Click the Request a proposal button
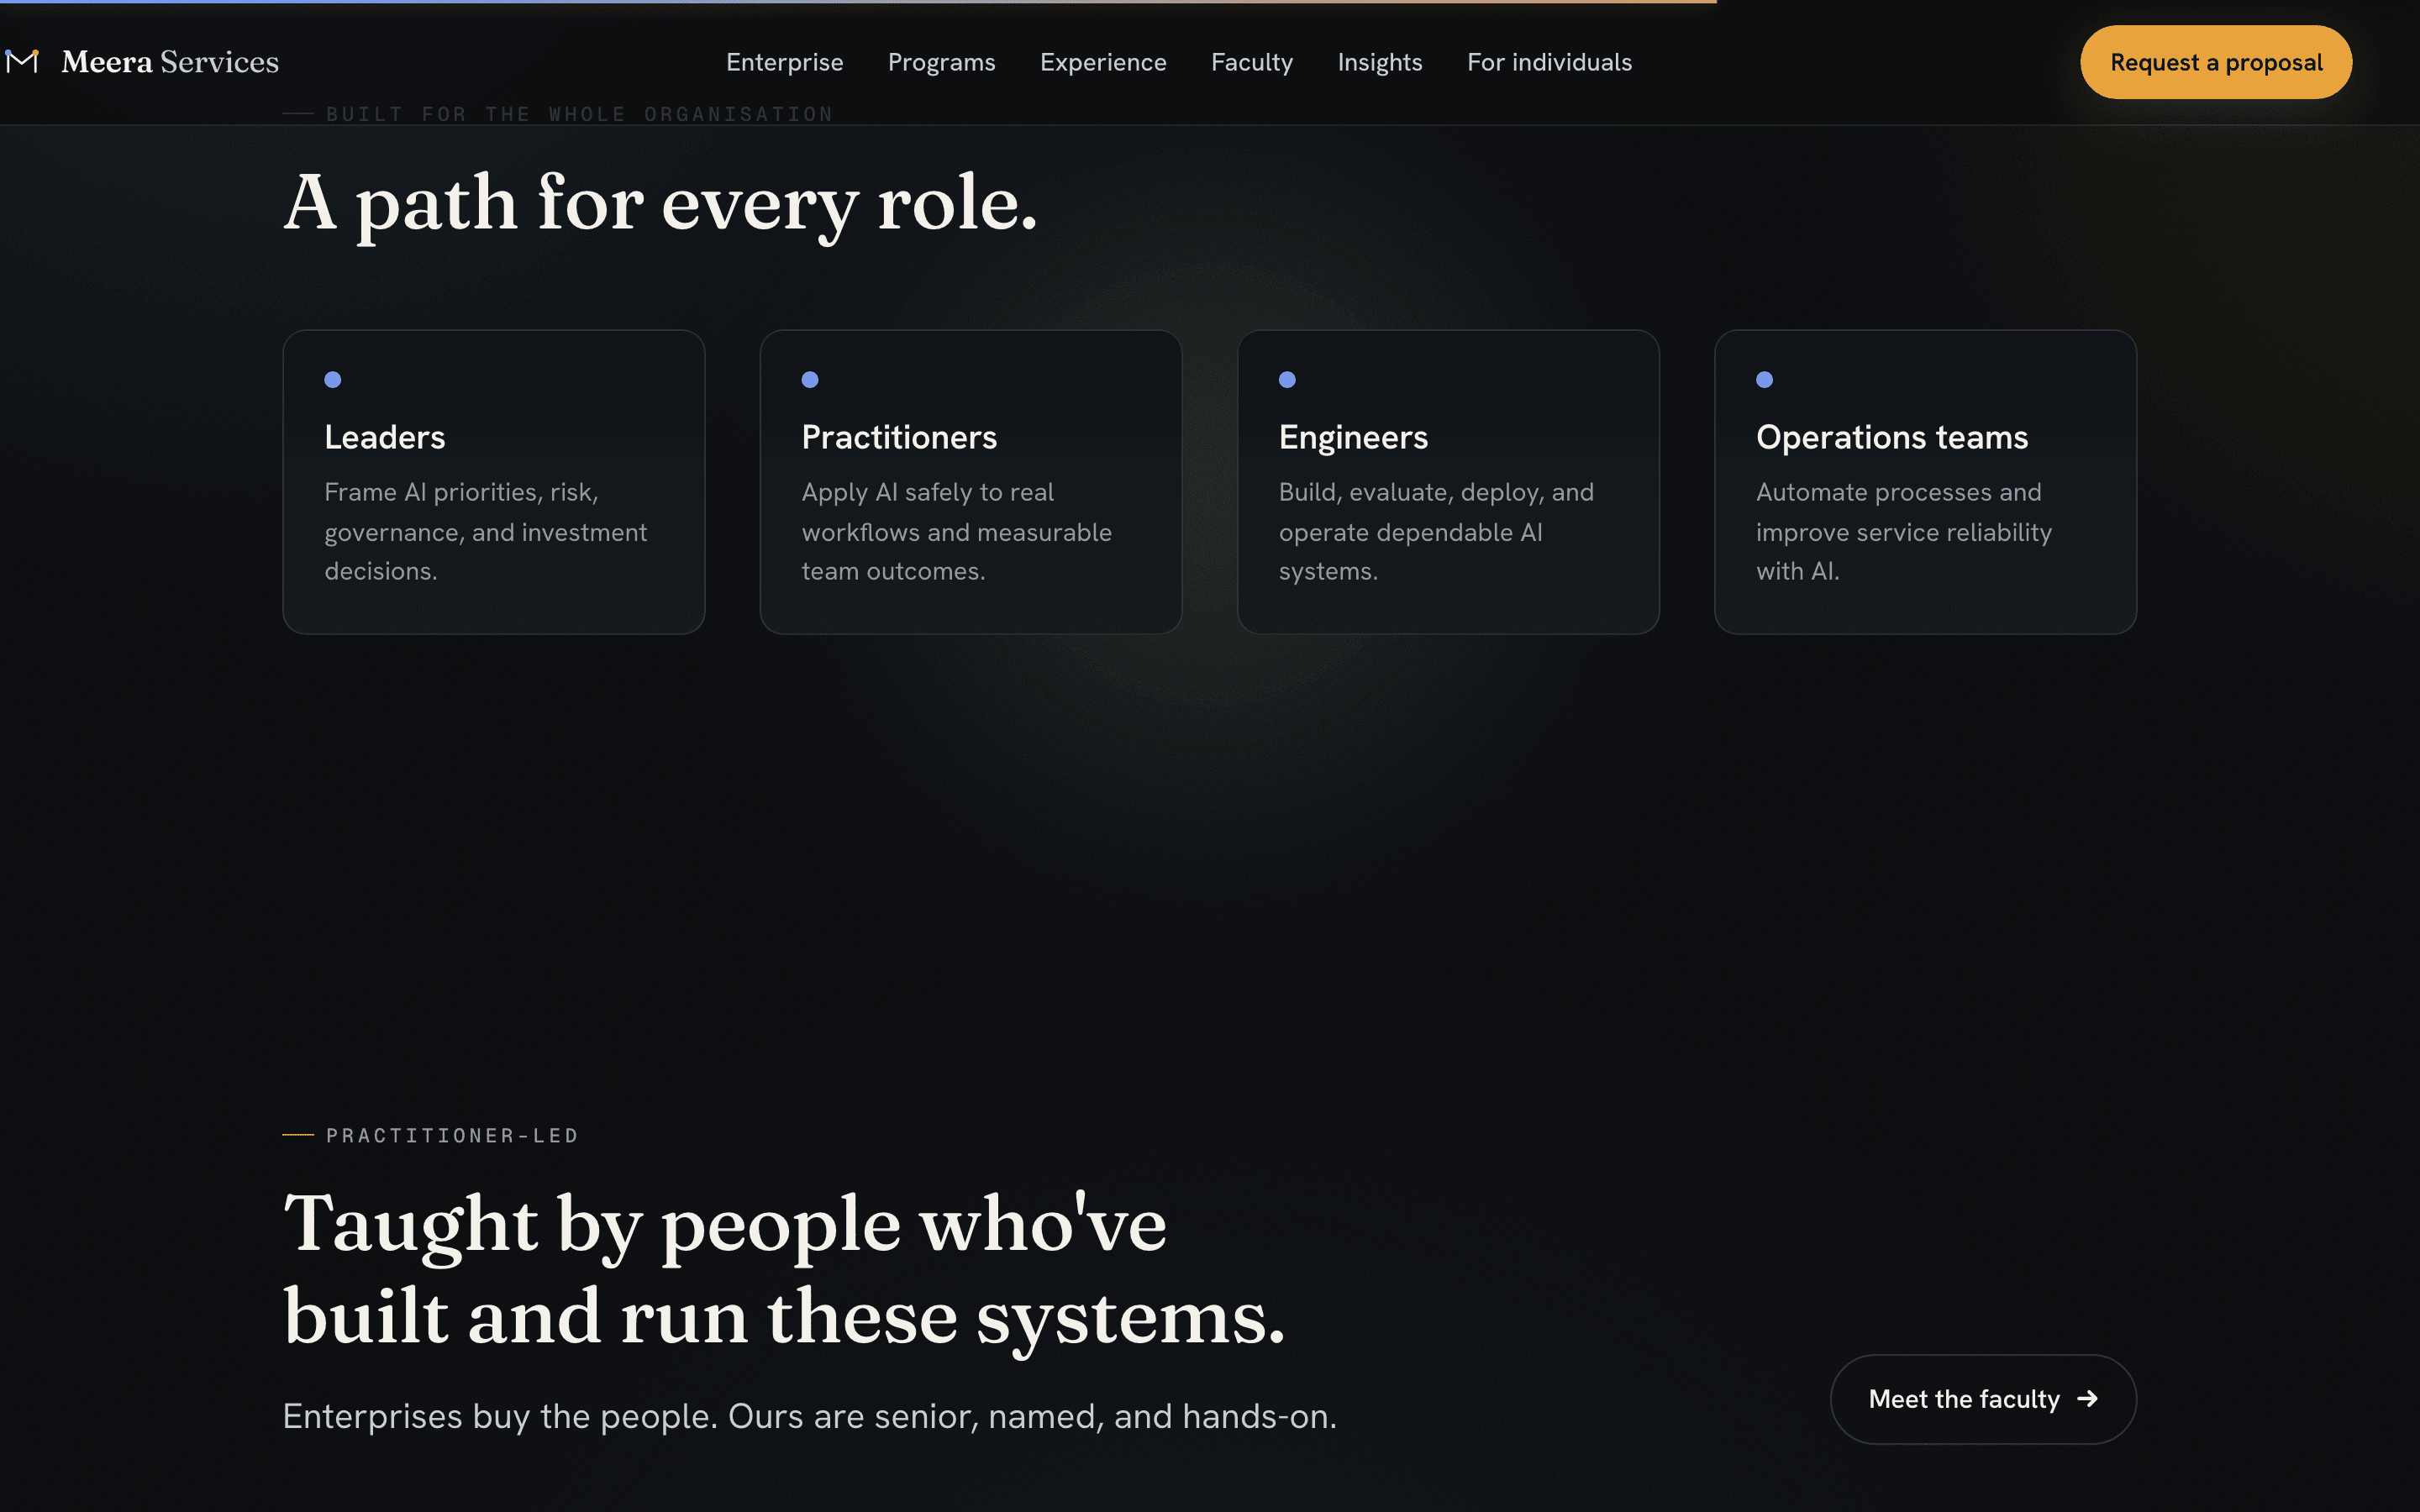The width and height of the screenshot is (2420, 1512). click(x=2216, y=62)
